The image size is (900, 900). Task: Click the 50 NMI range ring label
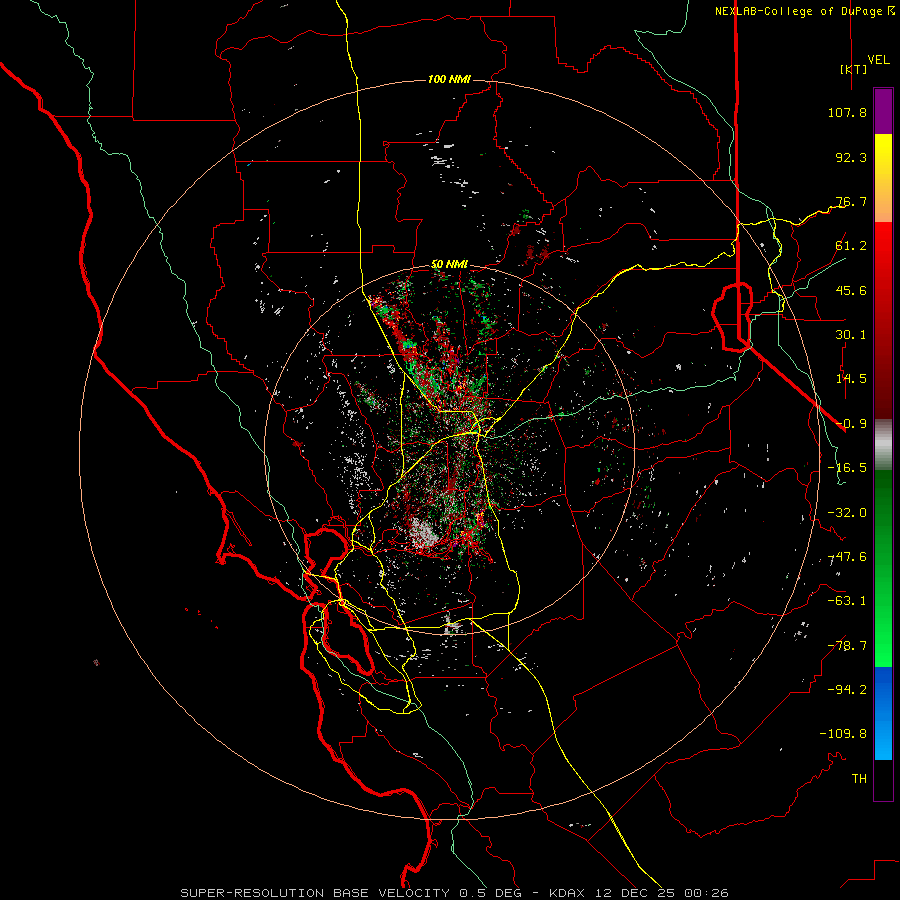pyautogui.click(x=449, y=265)
